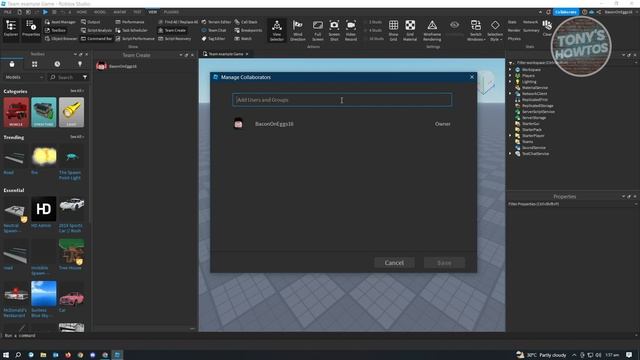Viewport: 640px width, 360px height.
Task: Open Team Chat window
Action: [214, 30]
